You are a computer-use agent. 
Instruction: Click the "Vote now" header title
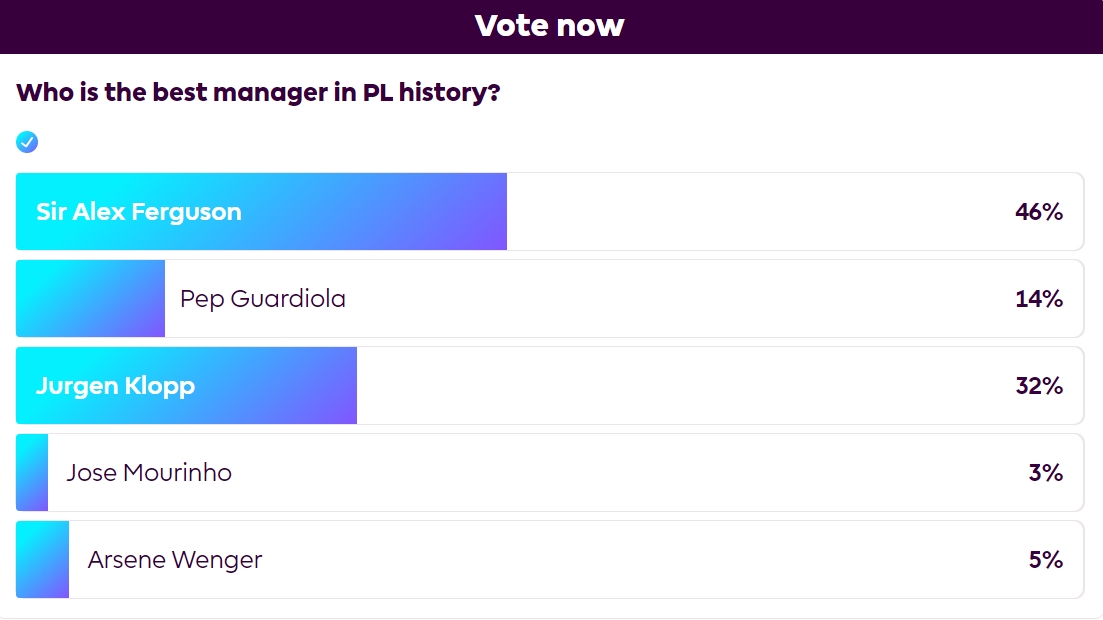(x=550, y=26)
